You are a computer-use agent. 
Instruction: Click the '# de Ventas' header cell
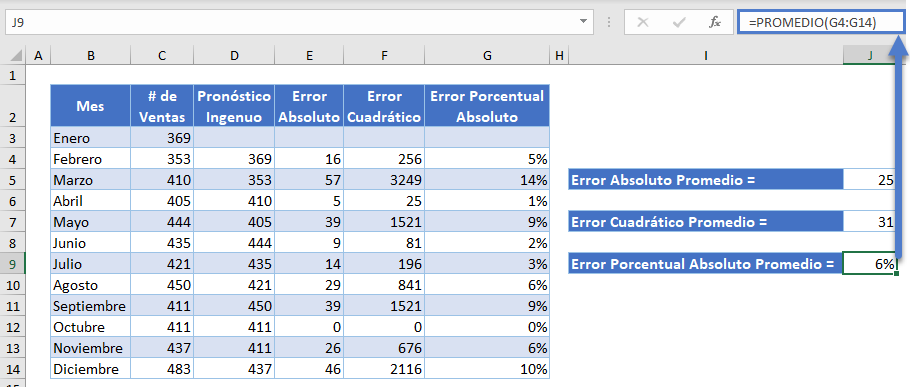click(x=162, y=106)
